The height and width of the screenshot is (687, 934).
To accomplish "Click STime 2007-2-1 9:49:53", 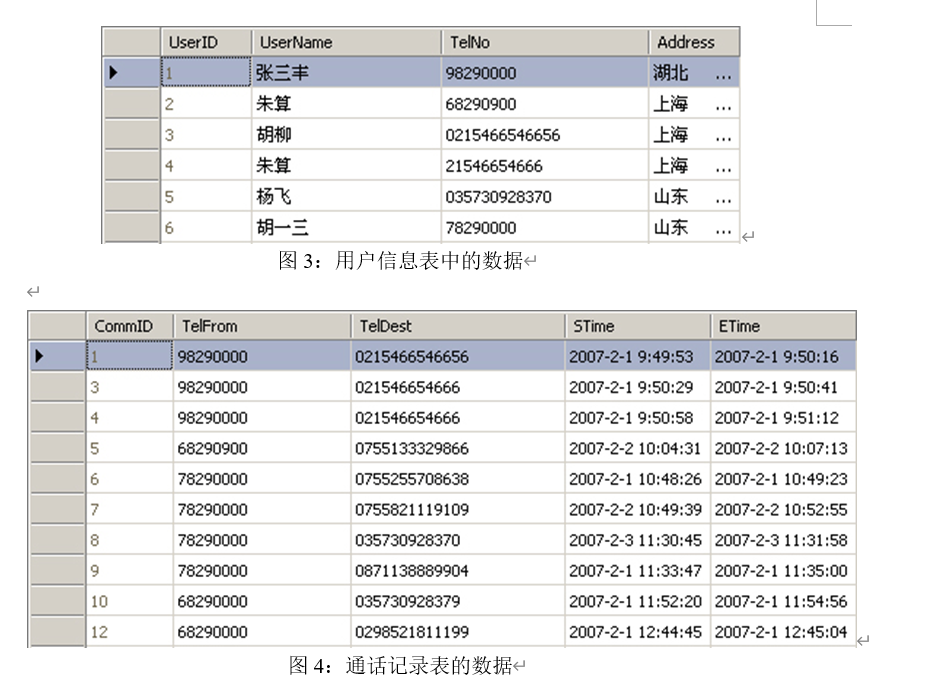I will pos(637,356).
